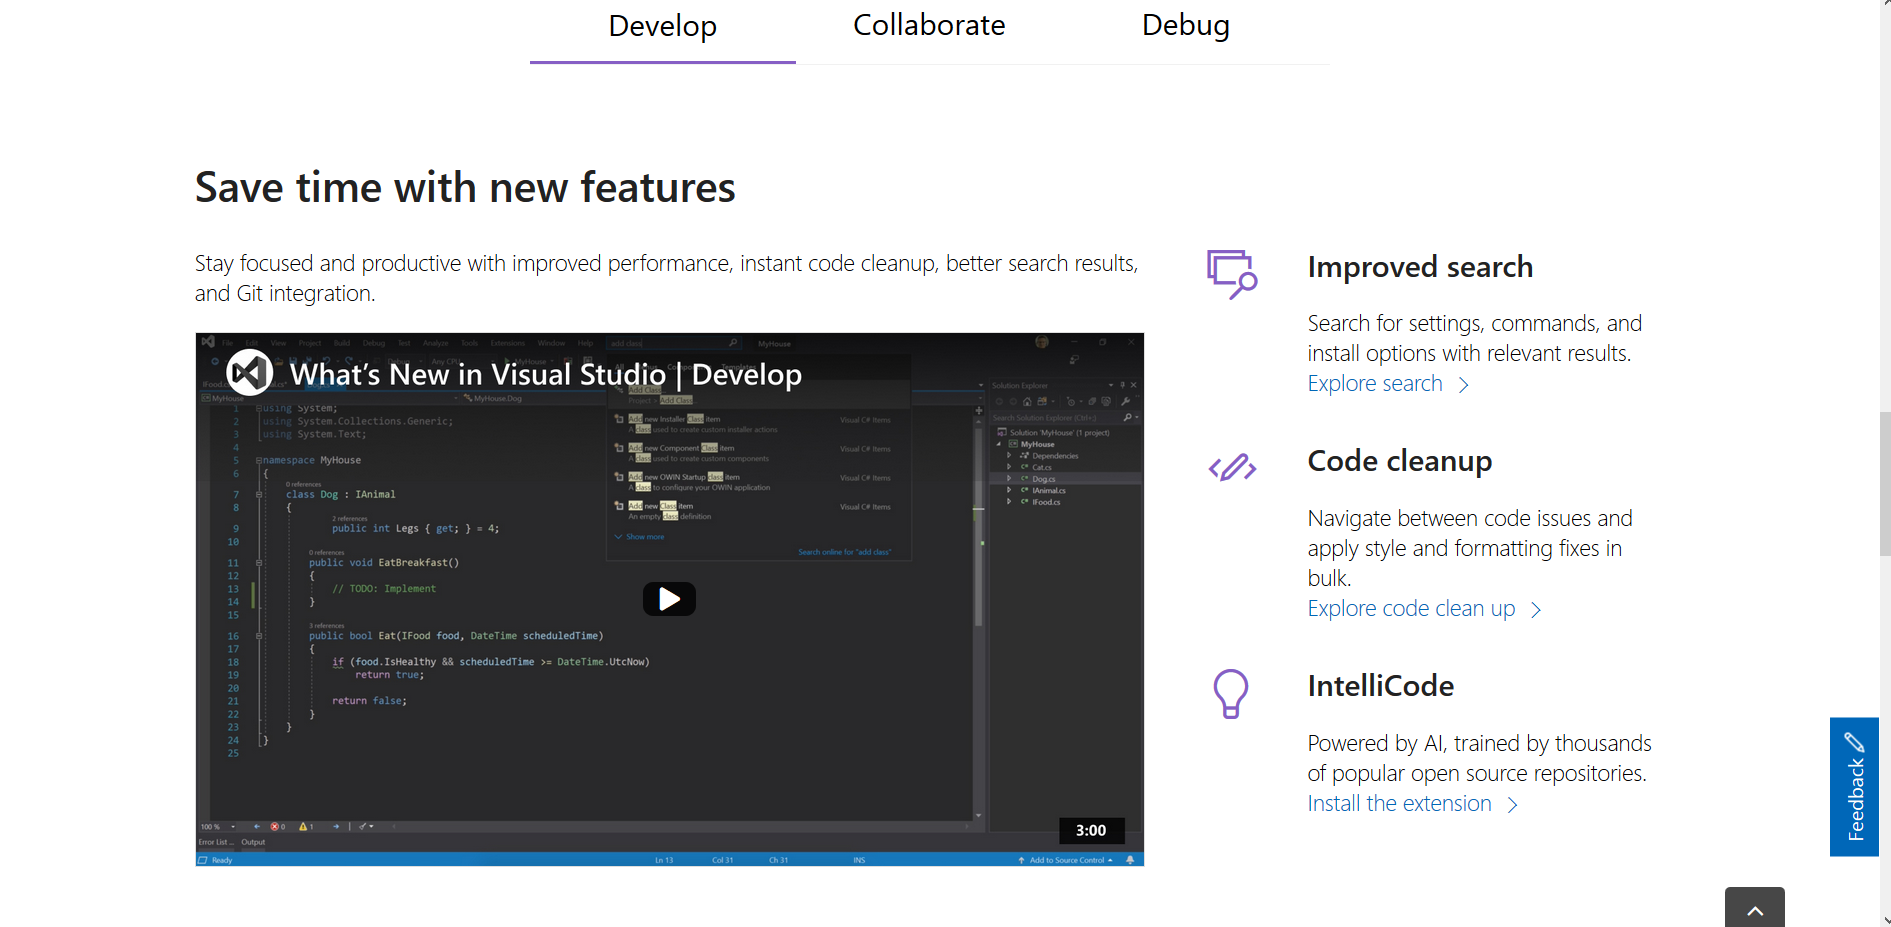The height and width of the screenshot is (927, 1891).
Task: Click the Code cleanup pencil icon
Action: [x=1231, y=466]
